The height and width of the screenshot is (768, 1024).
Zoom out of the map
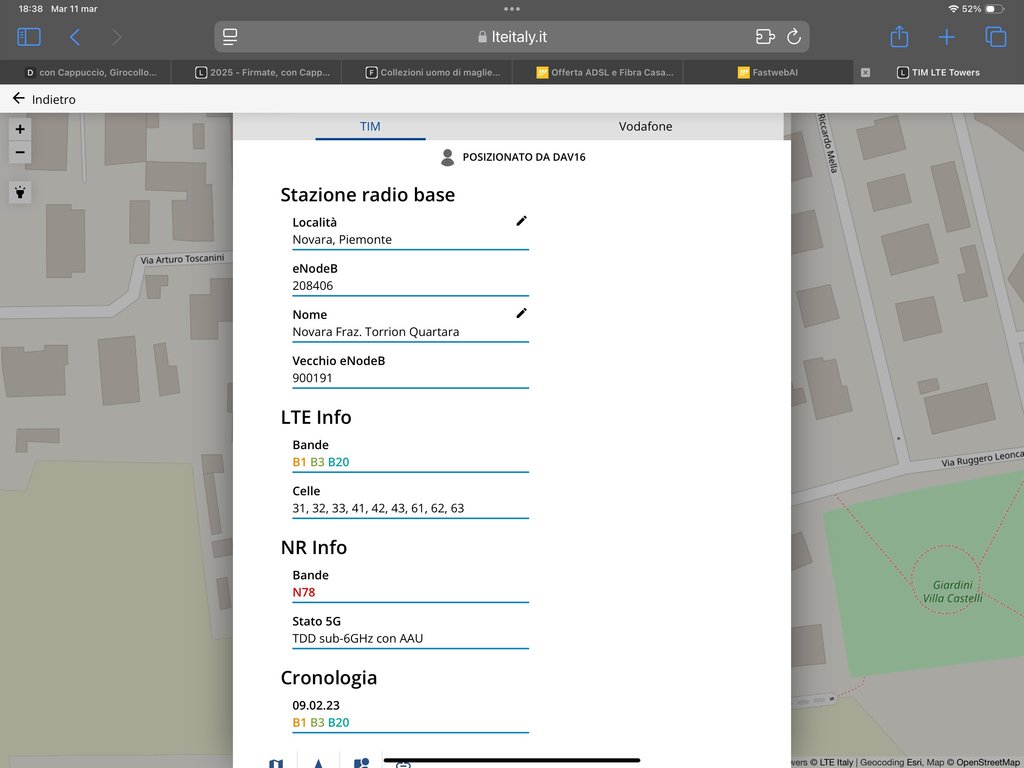coord(20,153)
